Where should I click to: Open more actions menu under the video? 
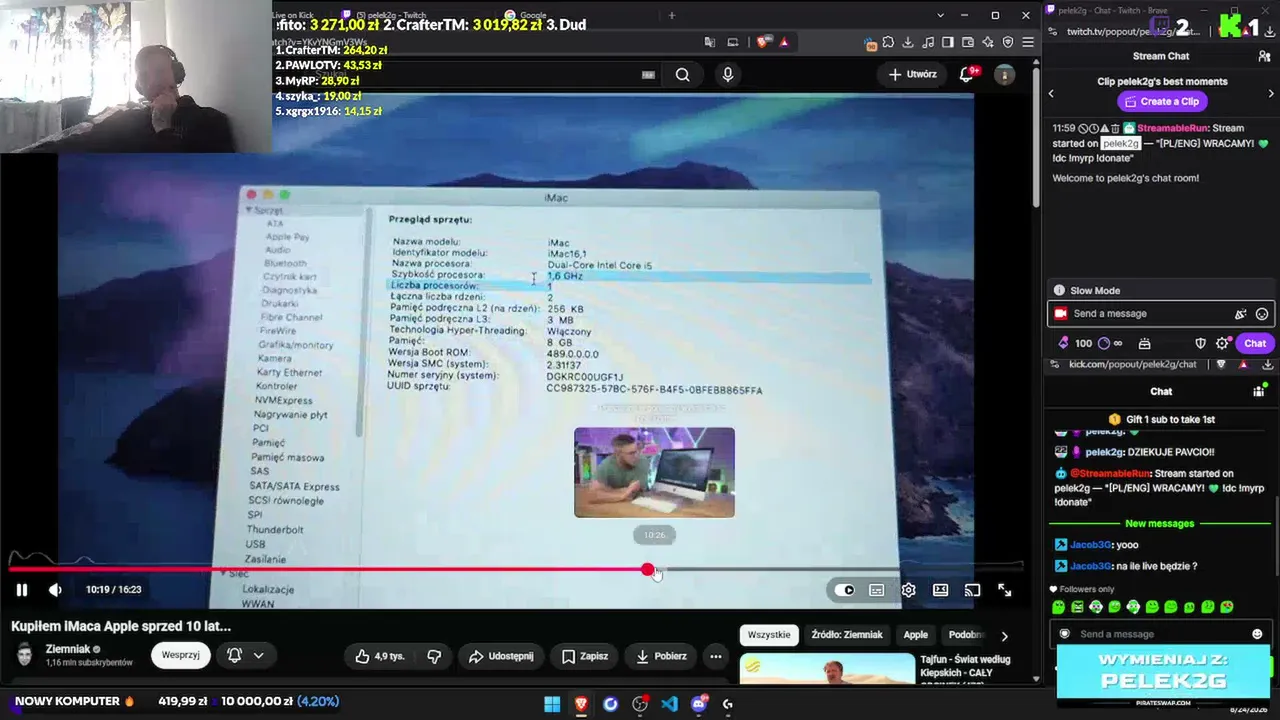(x=716, y=656)
